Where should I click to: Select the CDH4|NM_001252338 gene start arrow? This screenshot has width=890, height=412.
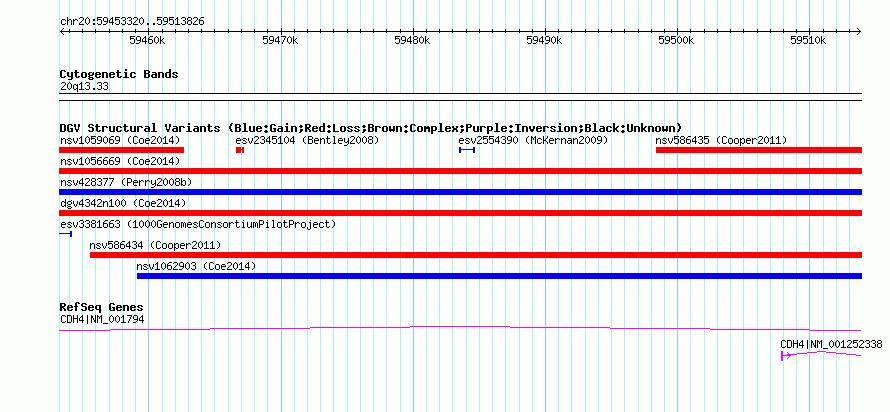coord(786,356)
